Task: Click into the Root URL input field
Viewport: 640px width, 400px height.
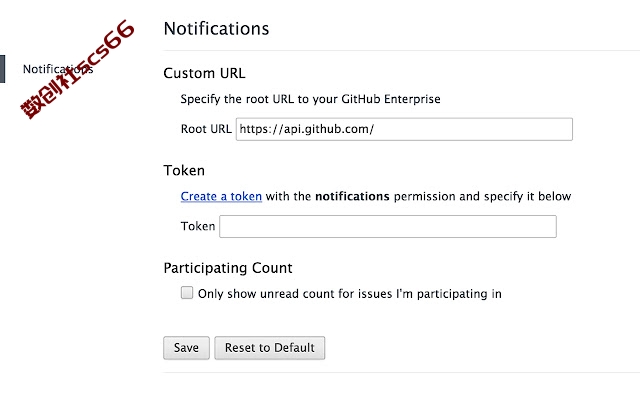Action: 404,129
